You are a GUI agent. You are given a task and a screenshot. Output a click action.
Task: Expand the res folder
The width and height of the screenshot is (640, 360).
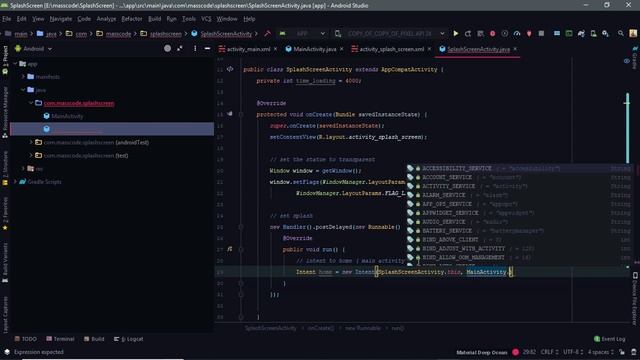coord(23,168)
